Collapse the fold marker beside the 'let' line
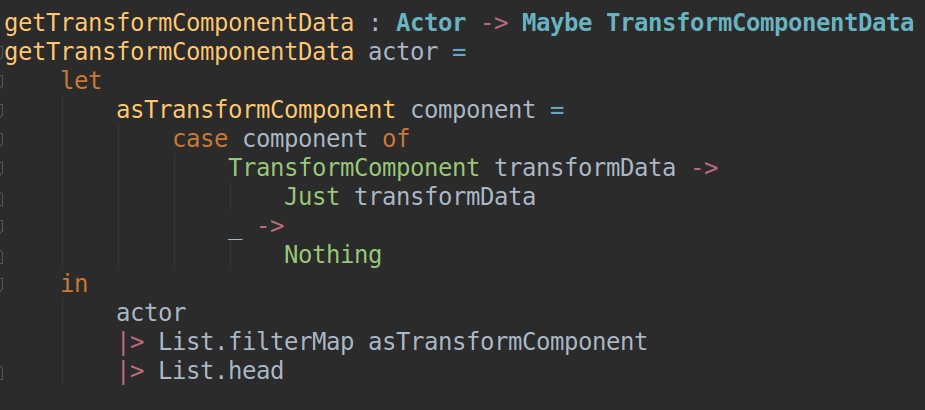925x410 pixels. (x=1, y=81)
